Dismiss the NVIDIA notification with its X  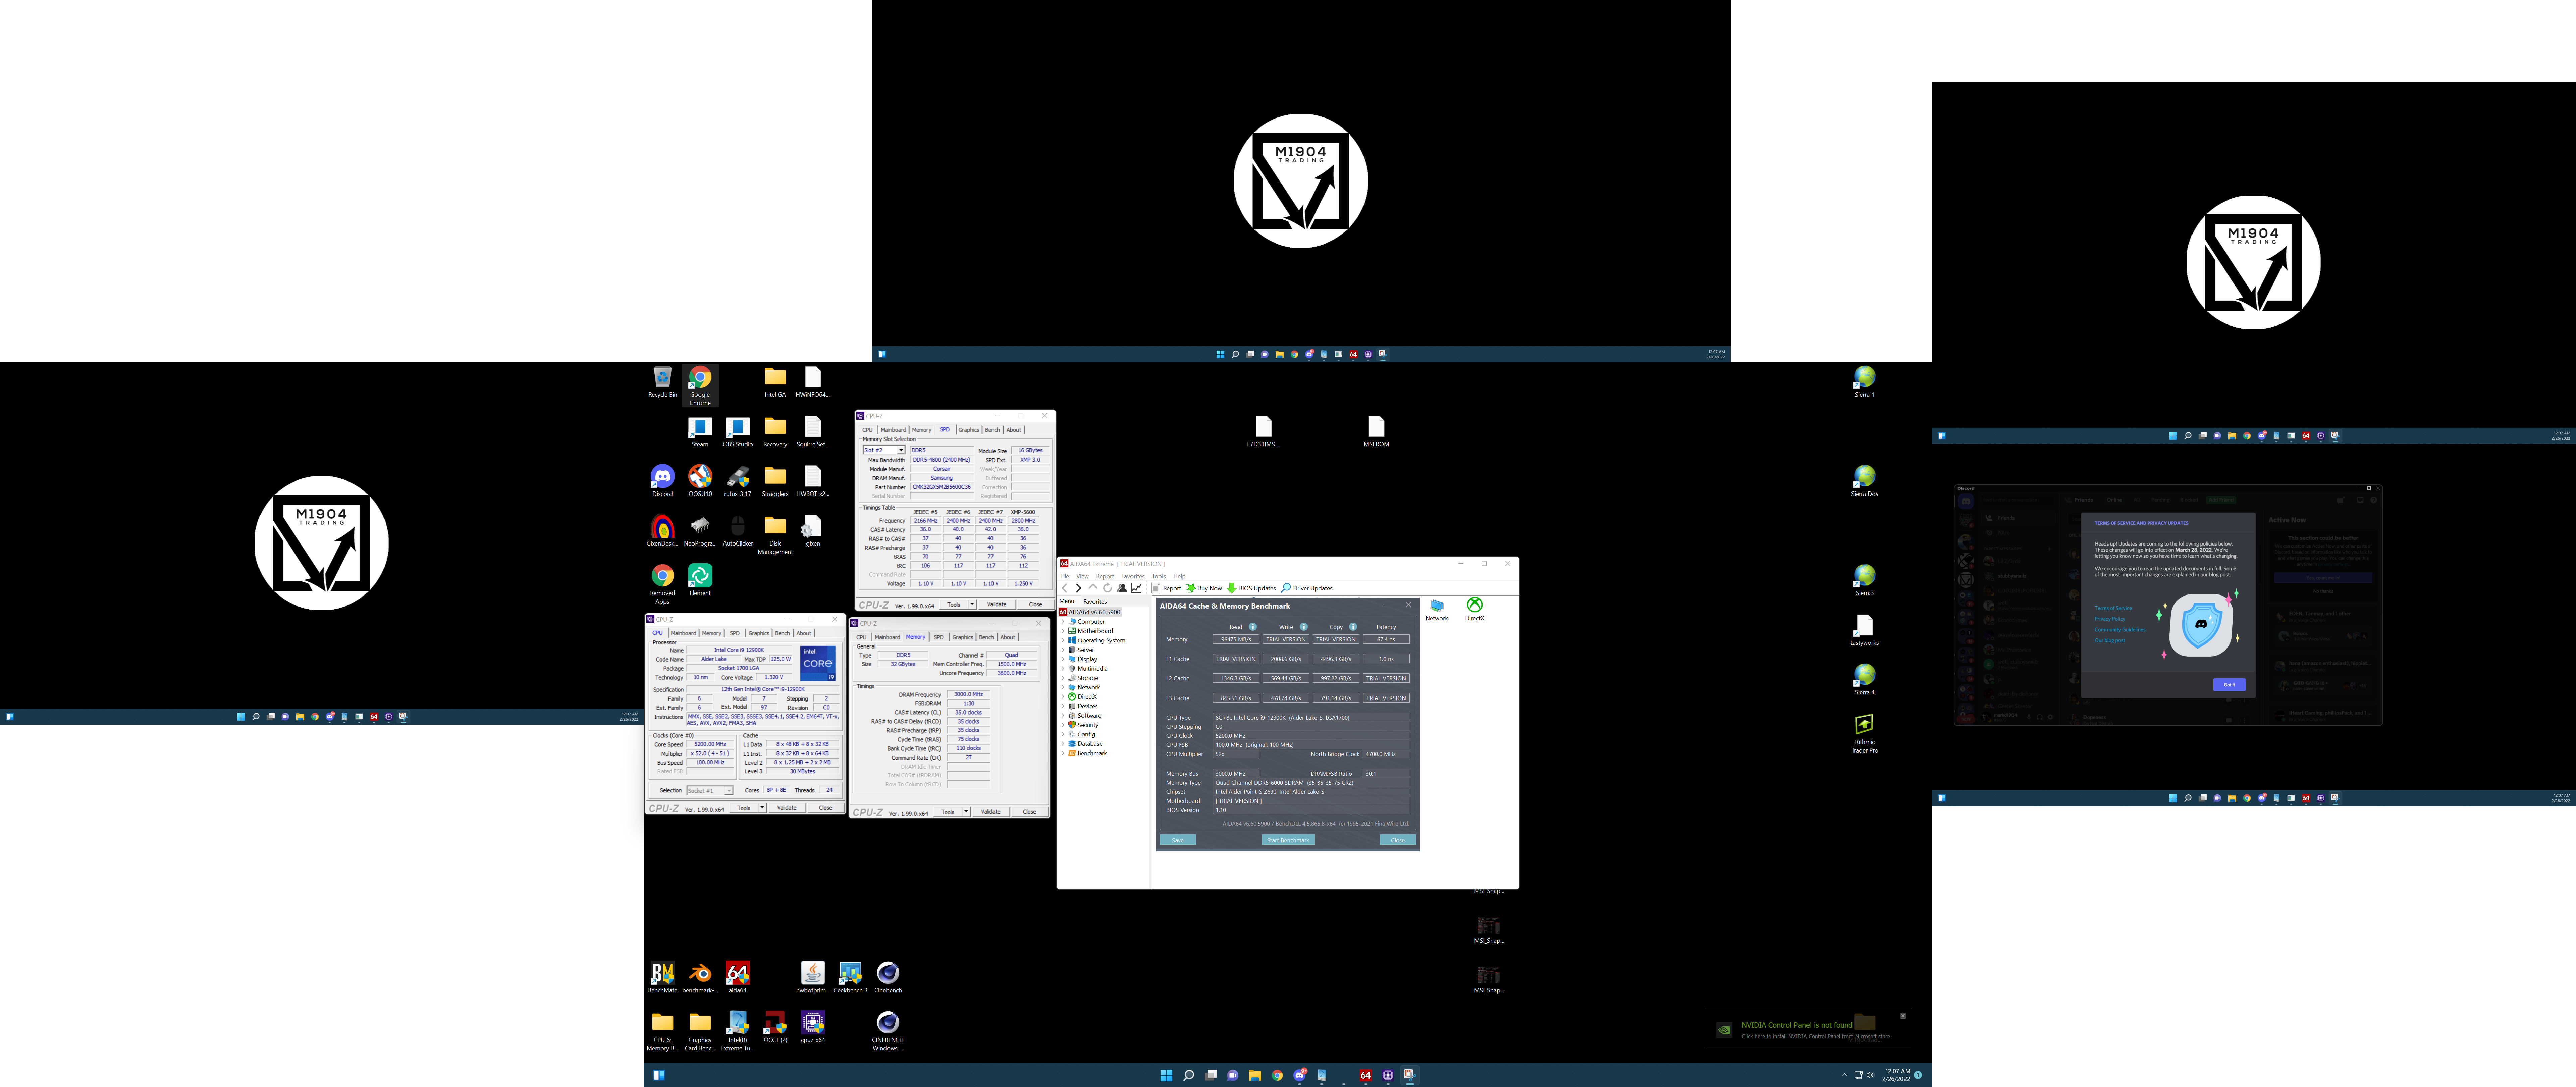point(1903,1016)
